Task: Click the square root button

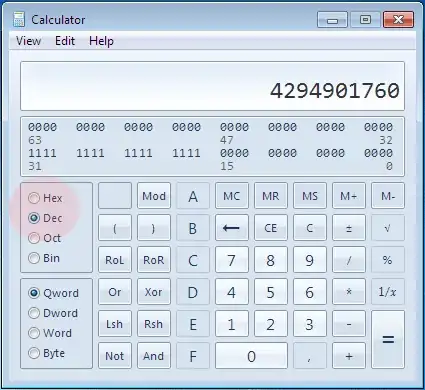Action: 388,228
